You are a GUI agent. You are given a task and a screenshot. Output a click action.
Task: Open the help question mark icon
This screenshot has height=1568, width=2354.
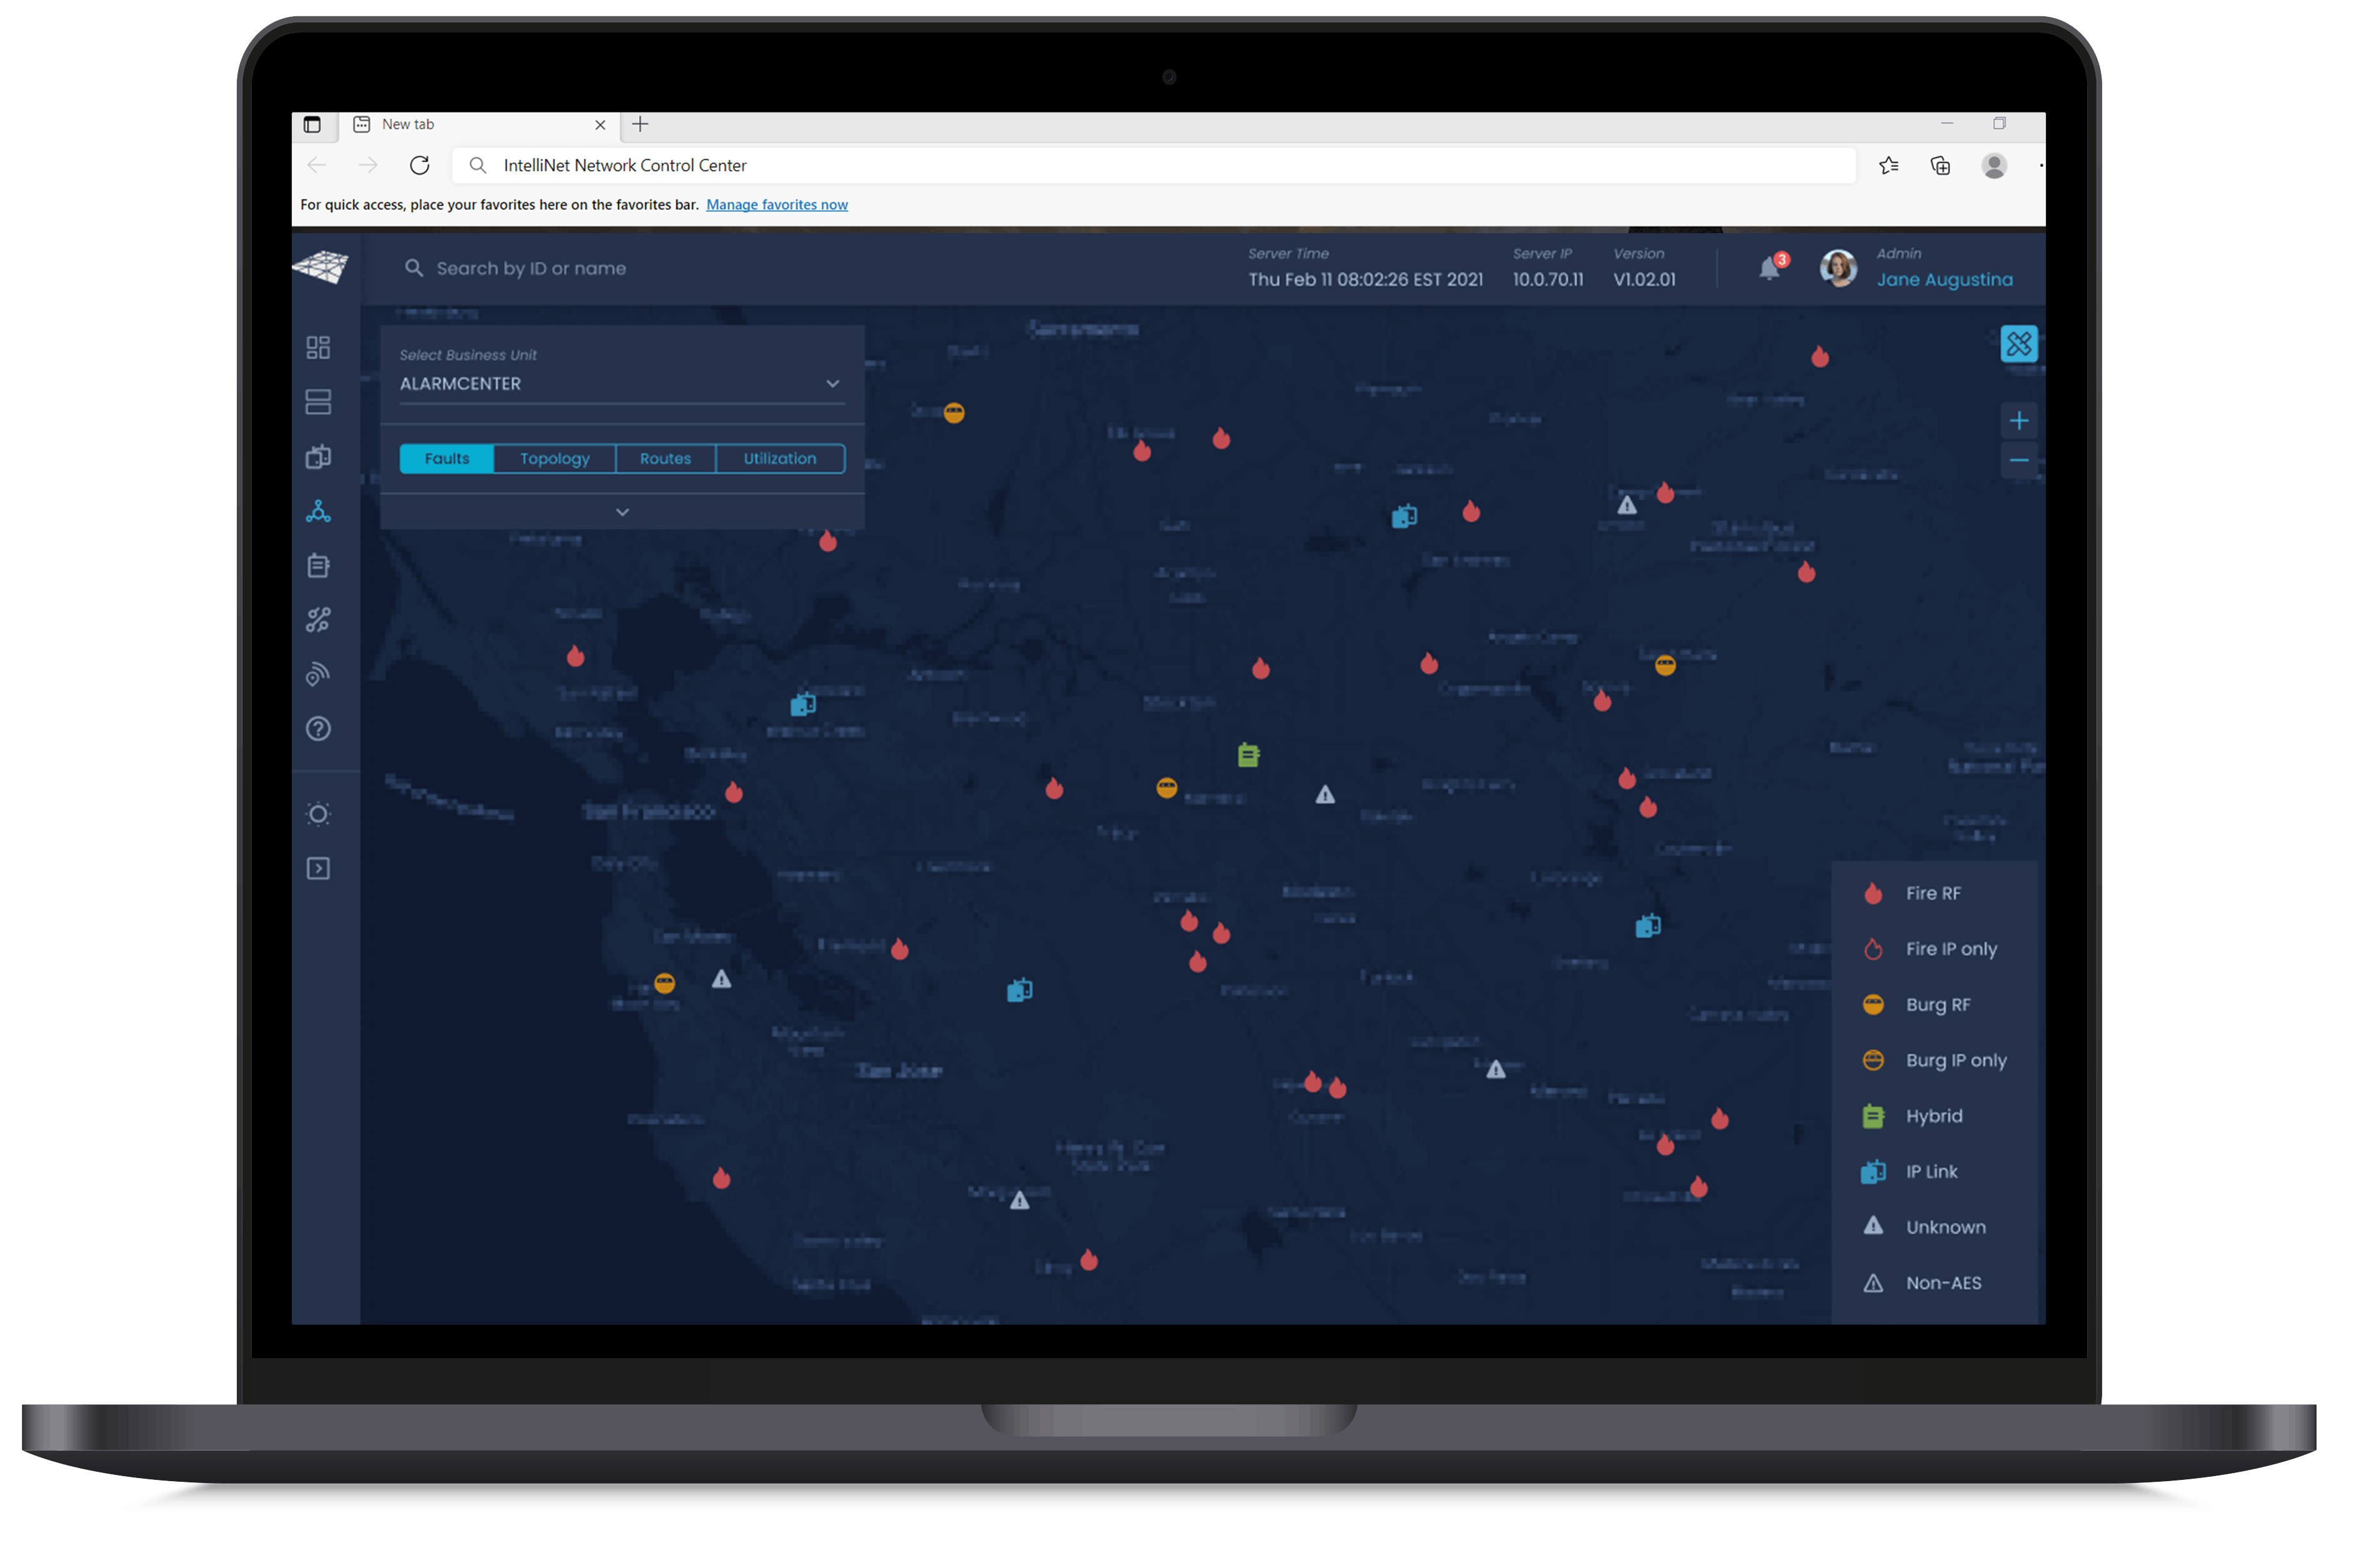tap(318, 729)
